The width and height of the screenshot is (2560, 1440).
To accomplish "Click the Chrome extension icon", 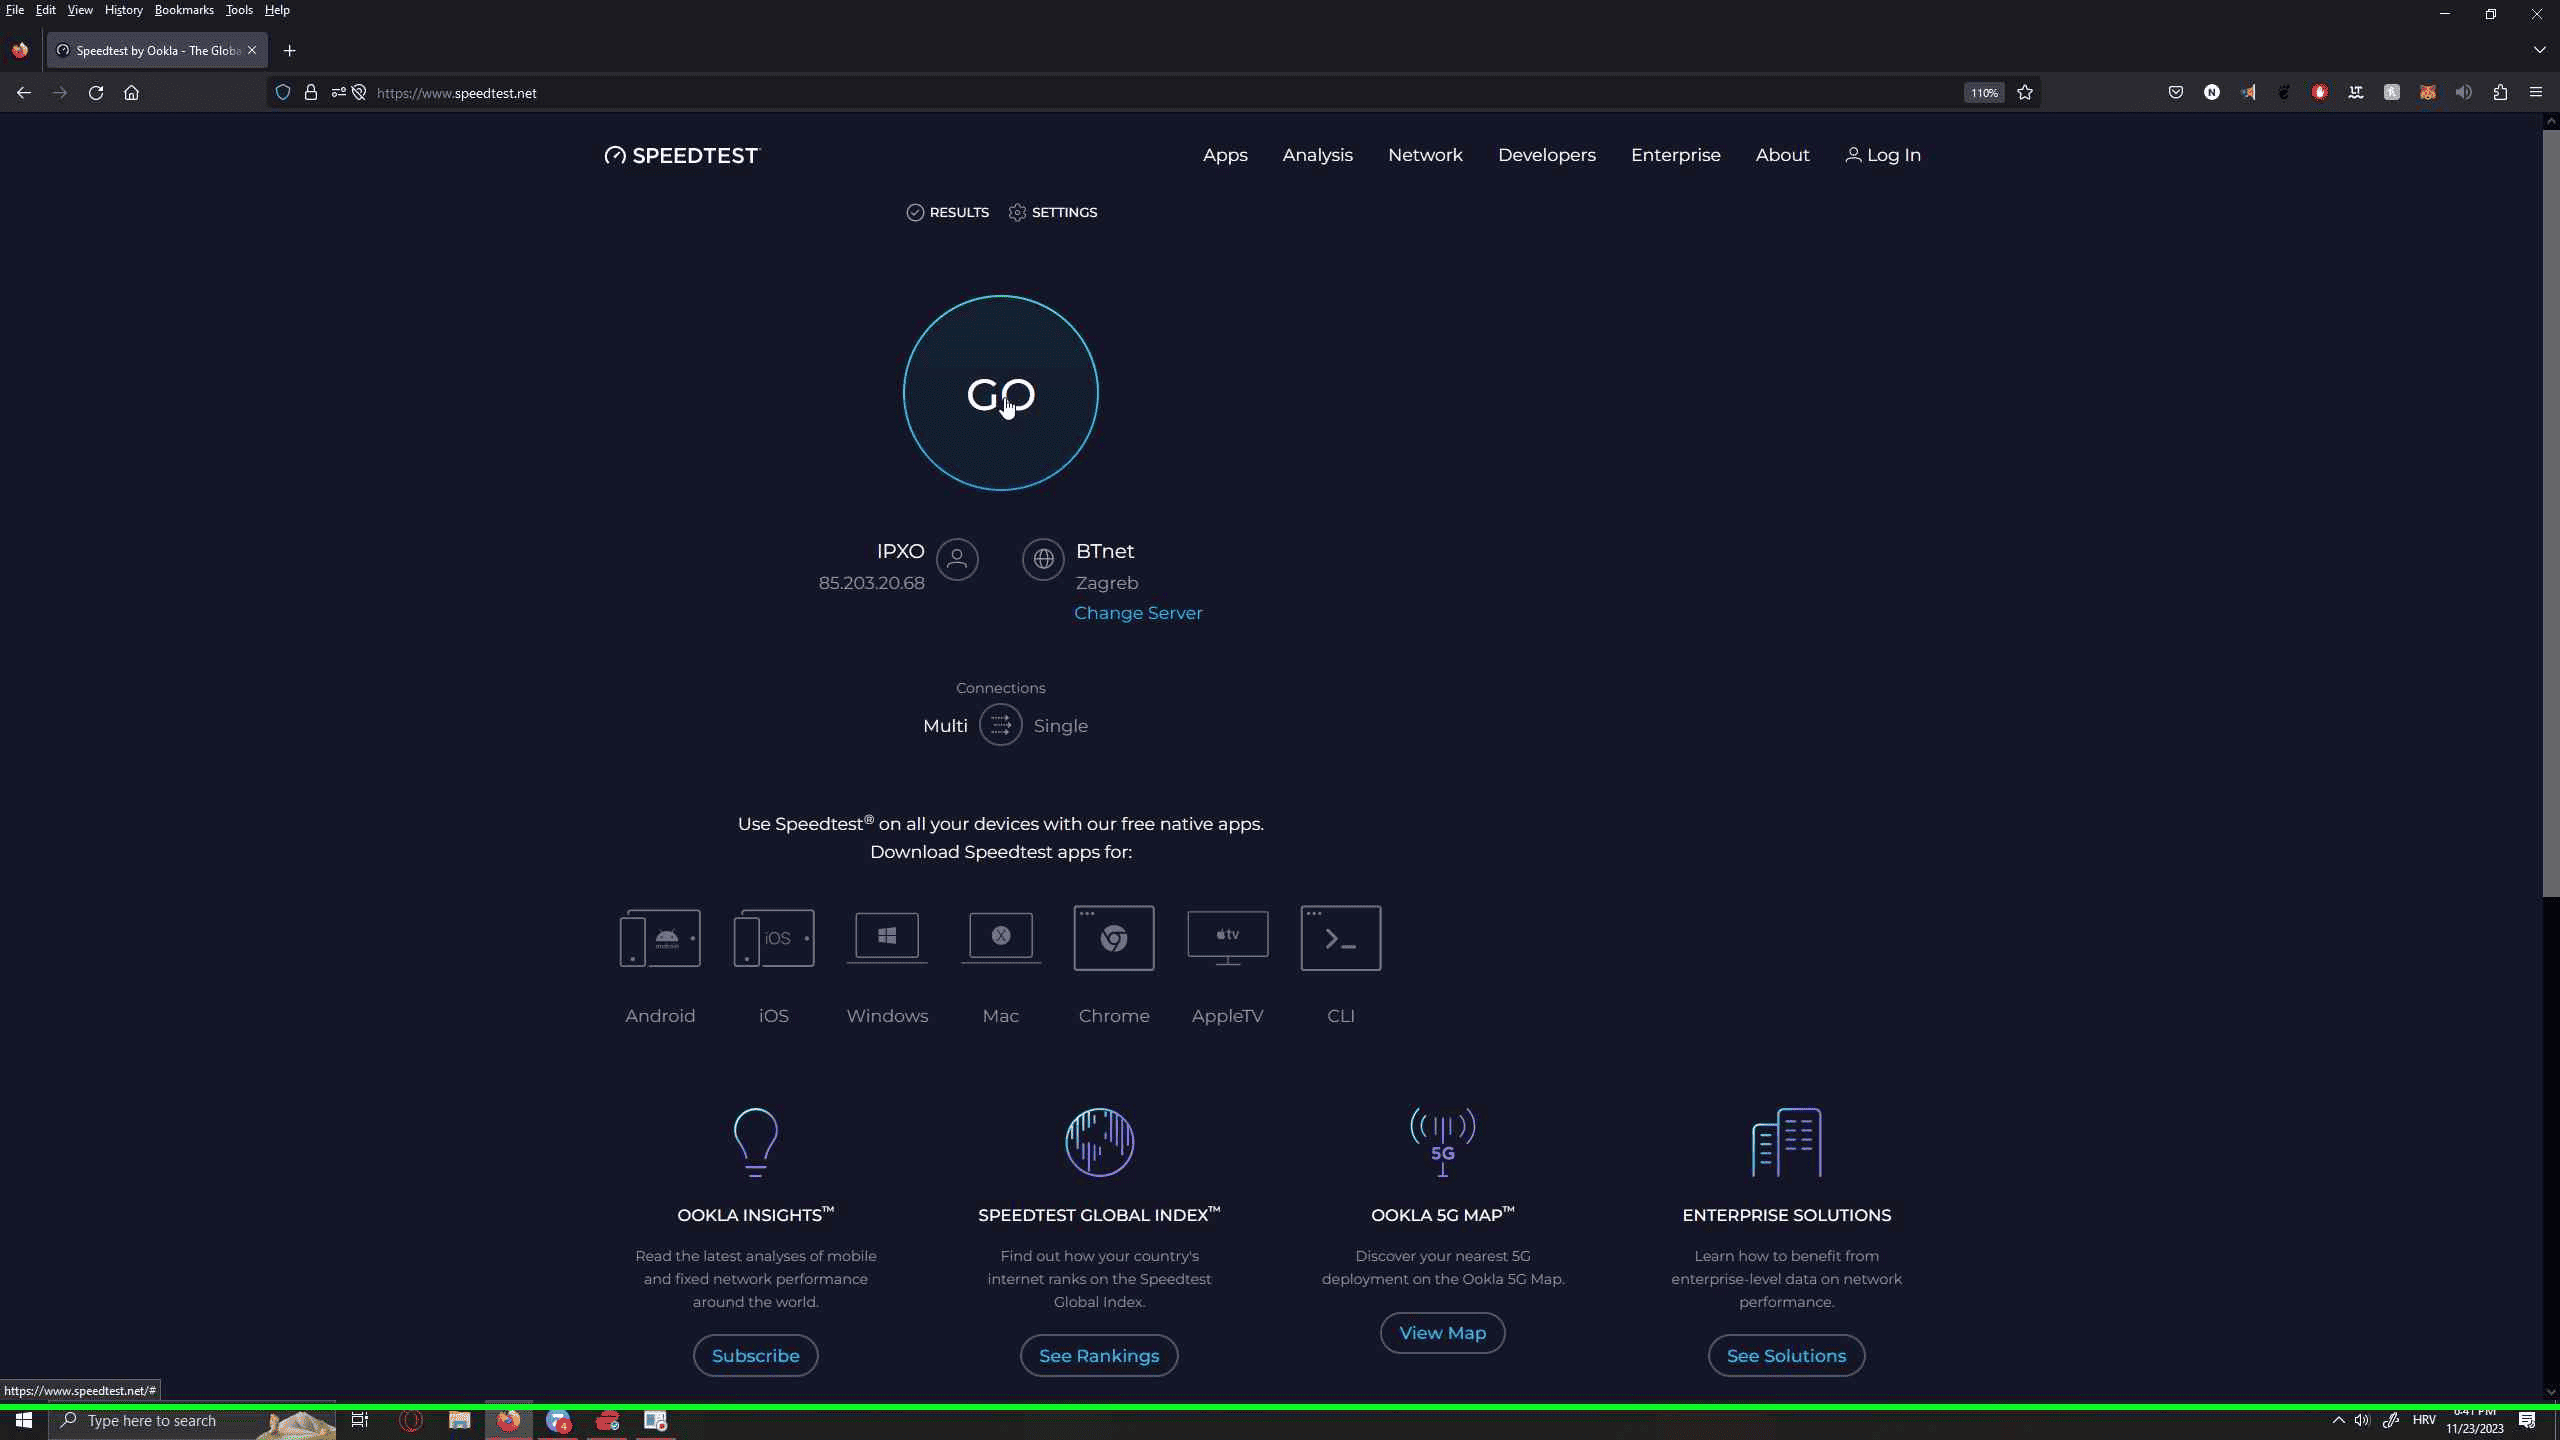I will [1114, 938].
